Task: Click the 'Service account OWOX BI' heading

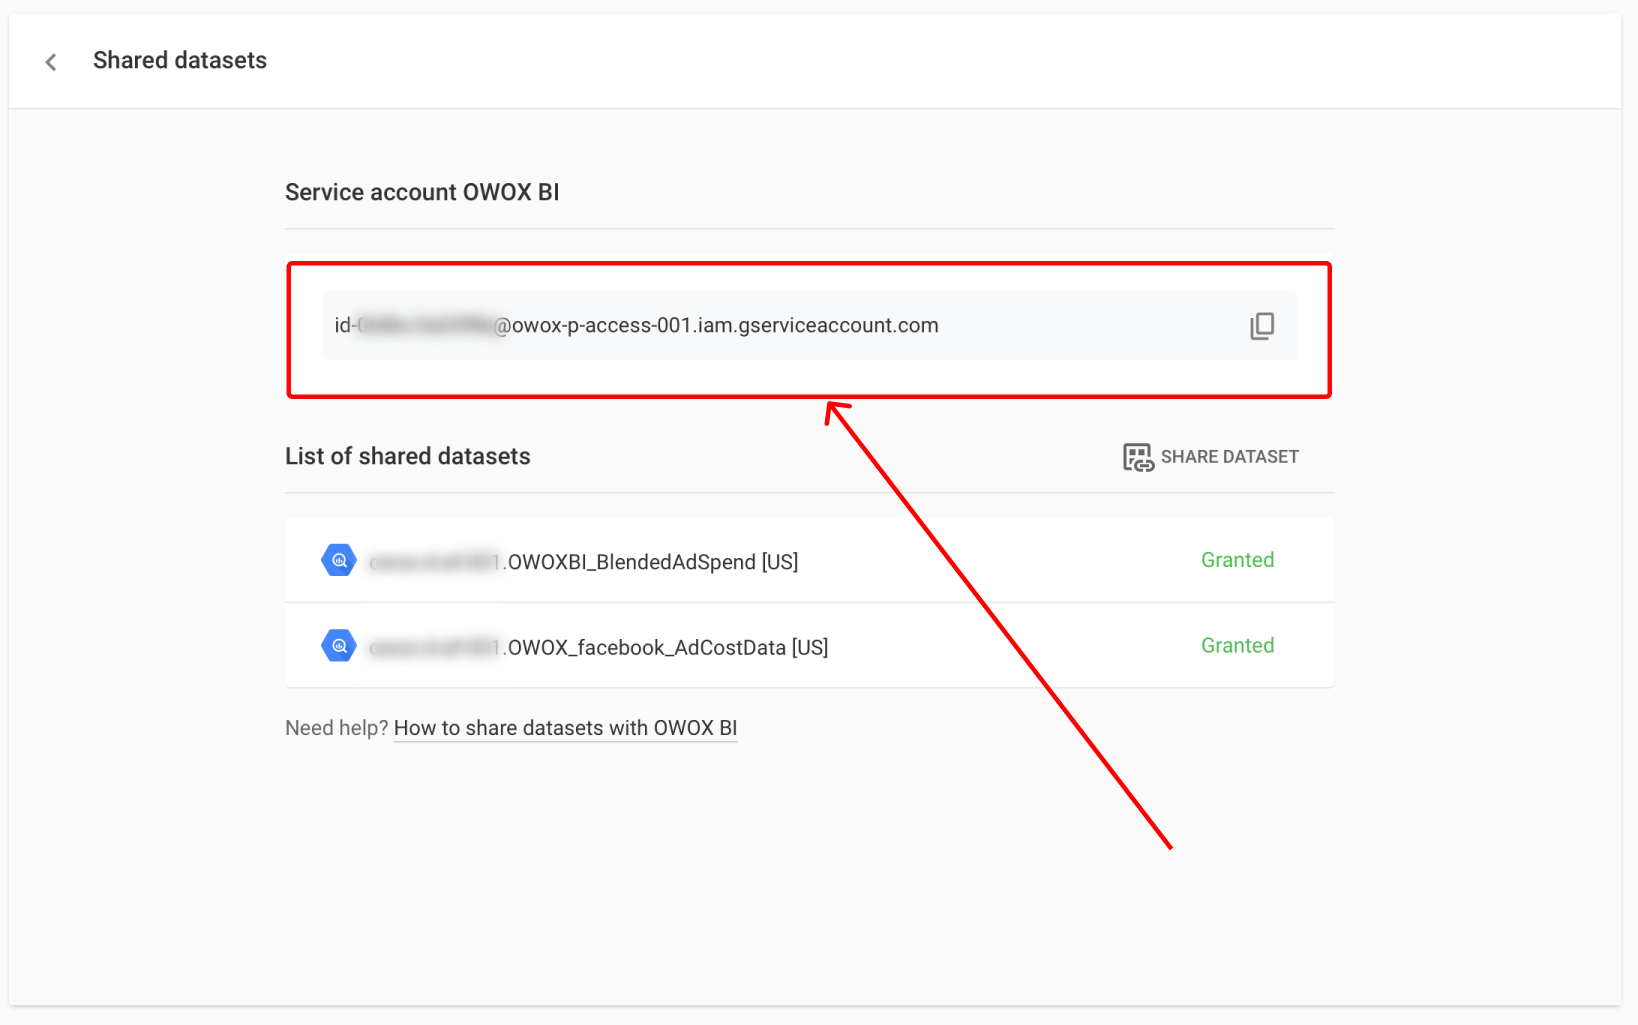Action: [422, 192]
